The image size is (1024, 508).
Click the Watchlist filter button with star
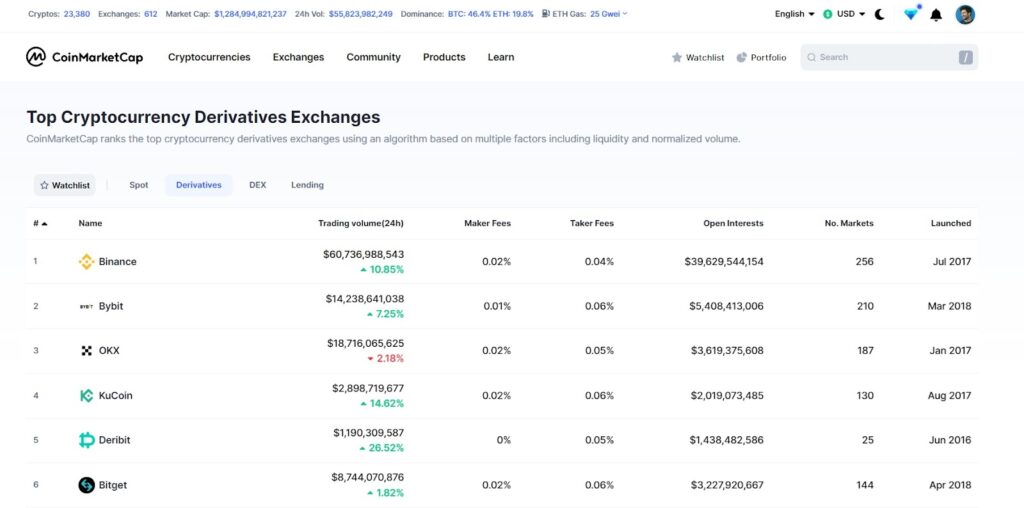click(x=65, y=185)
